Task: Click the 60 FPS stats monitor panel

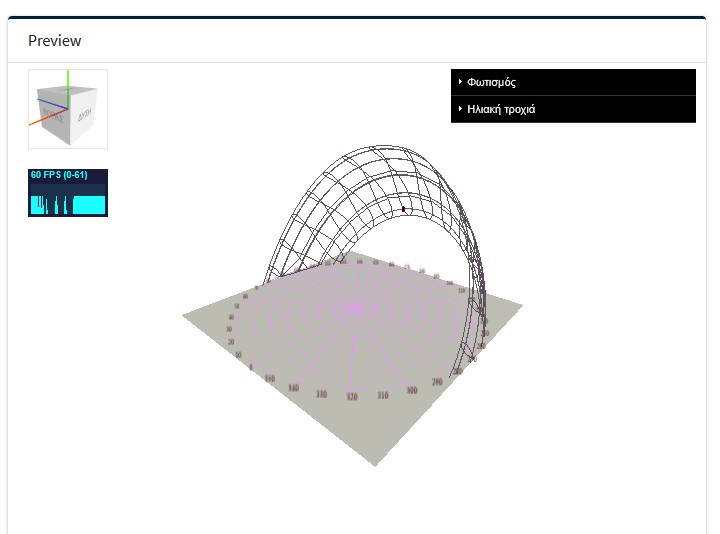Action: 68,192
